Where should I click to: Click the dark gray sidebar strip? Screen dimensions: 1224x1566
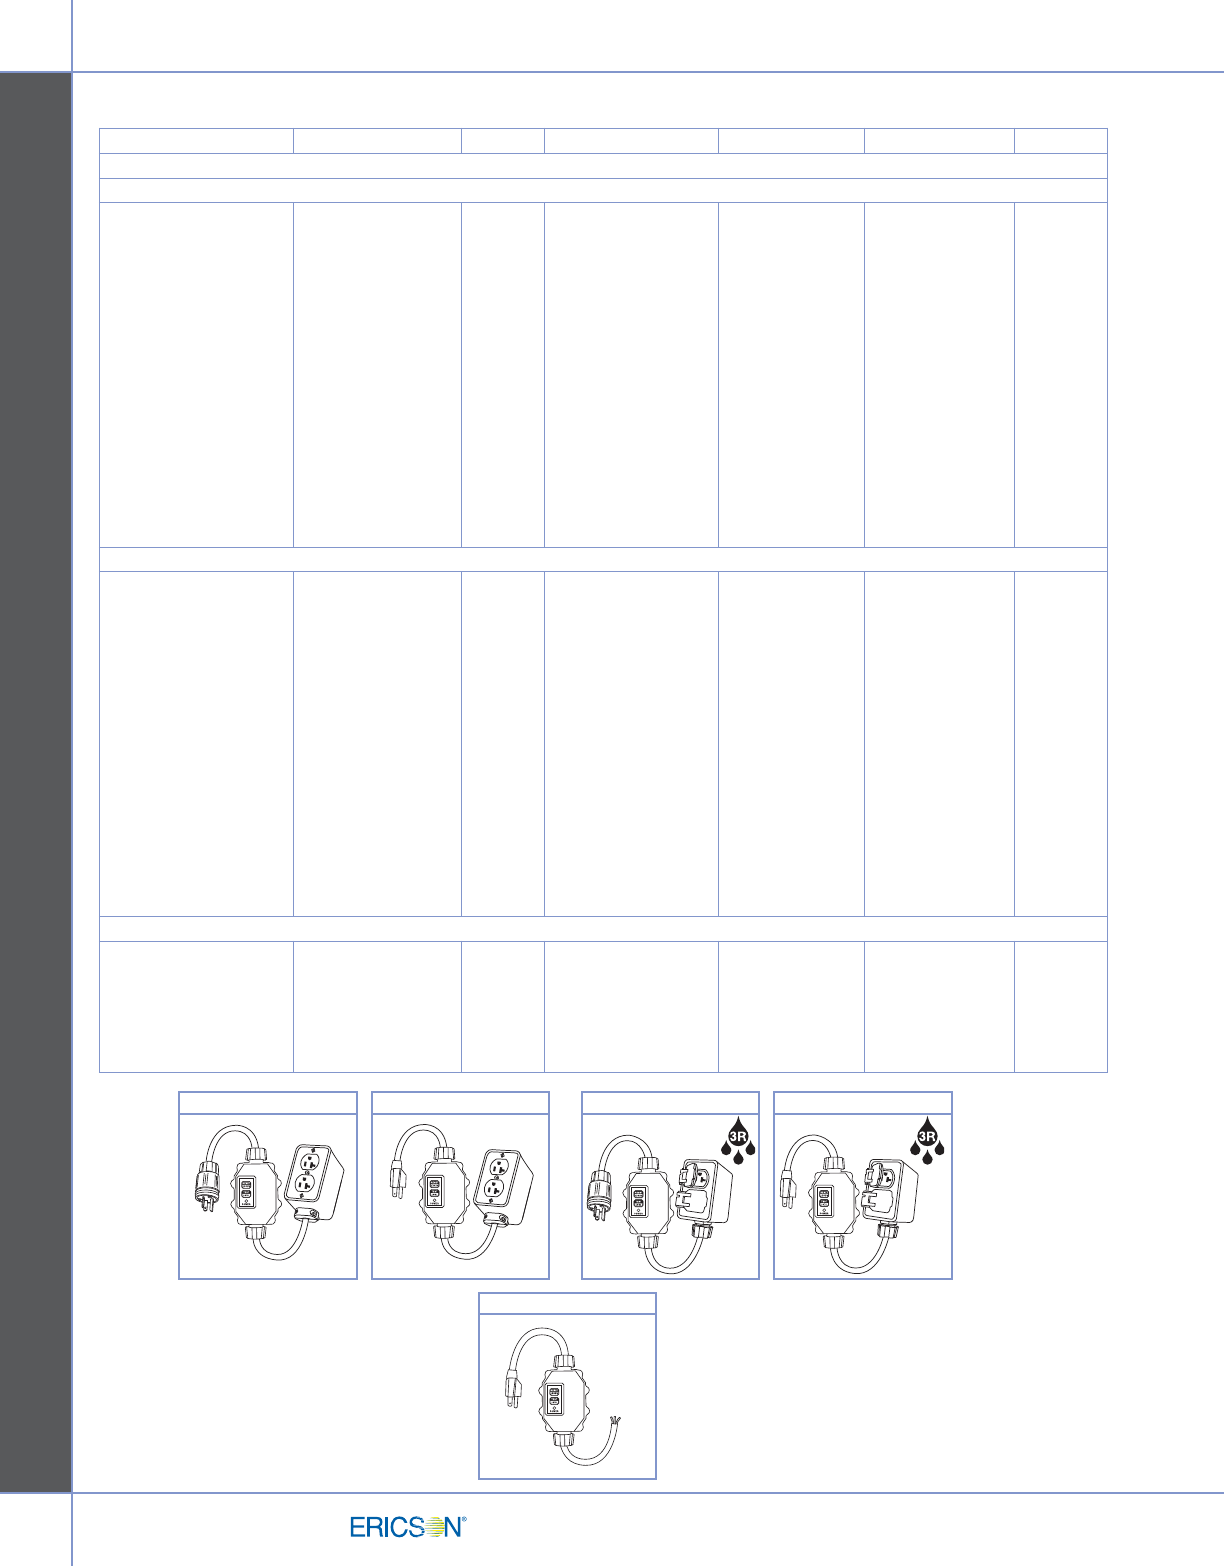coord(36,780)
